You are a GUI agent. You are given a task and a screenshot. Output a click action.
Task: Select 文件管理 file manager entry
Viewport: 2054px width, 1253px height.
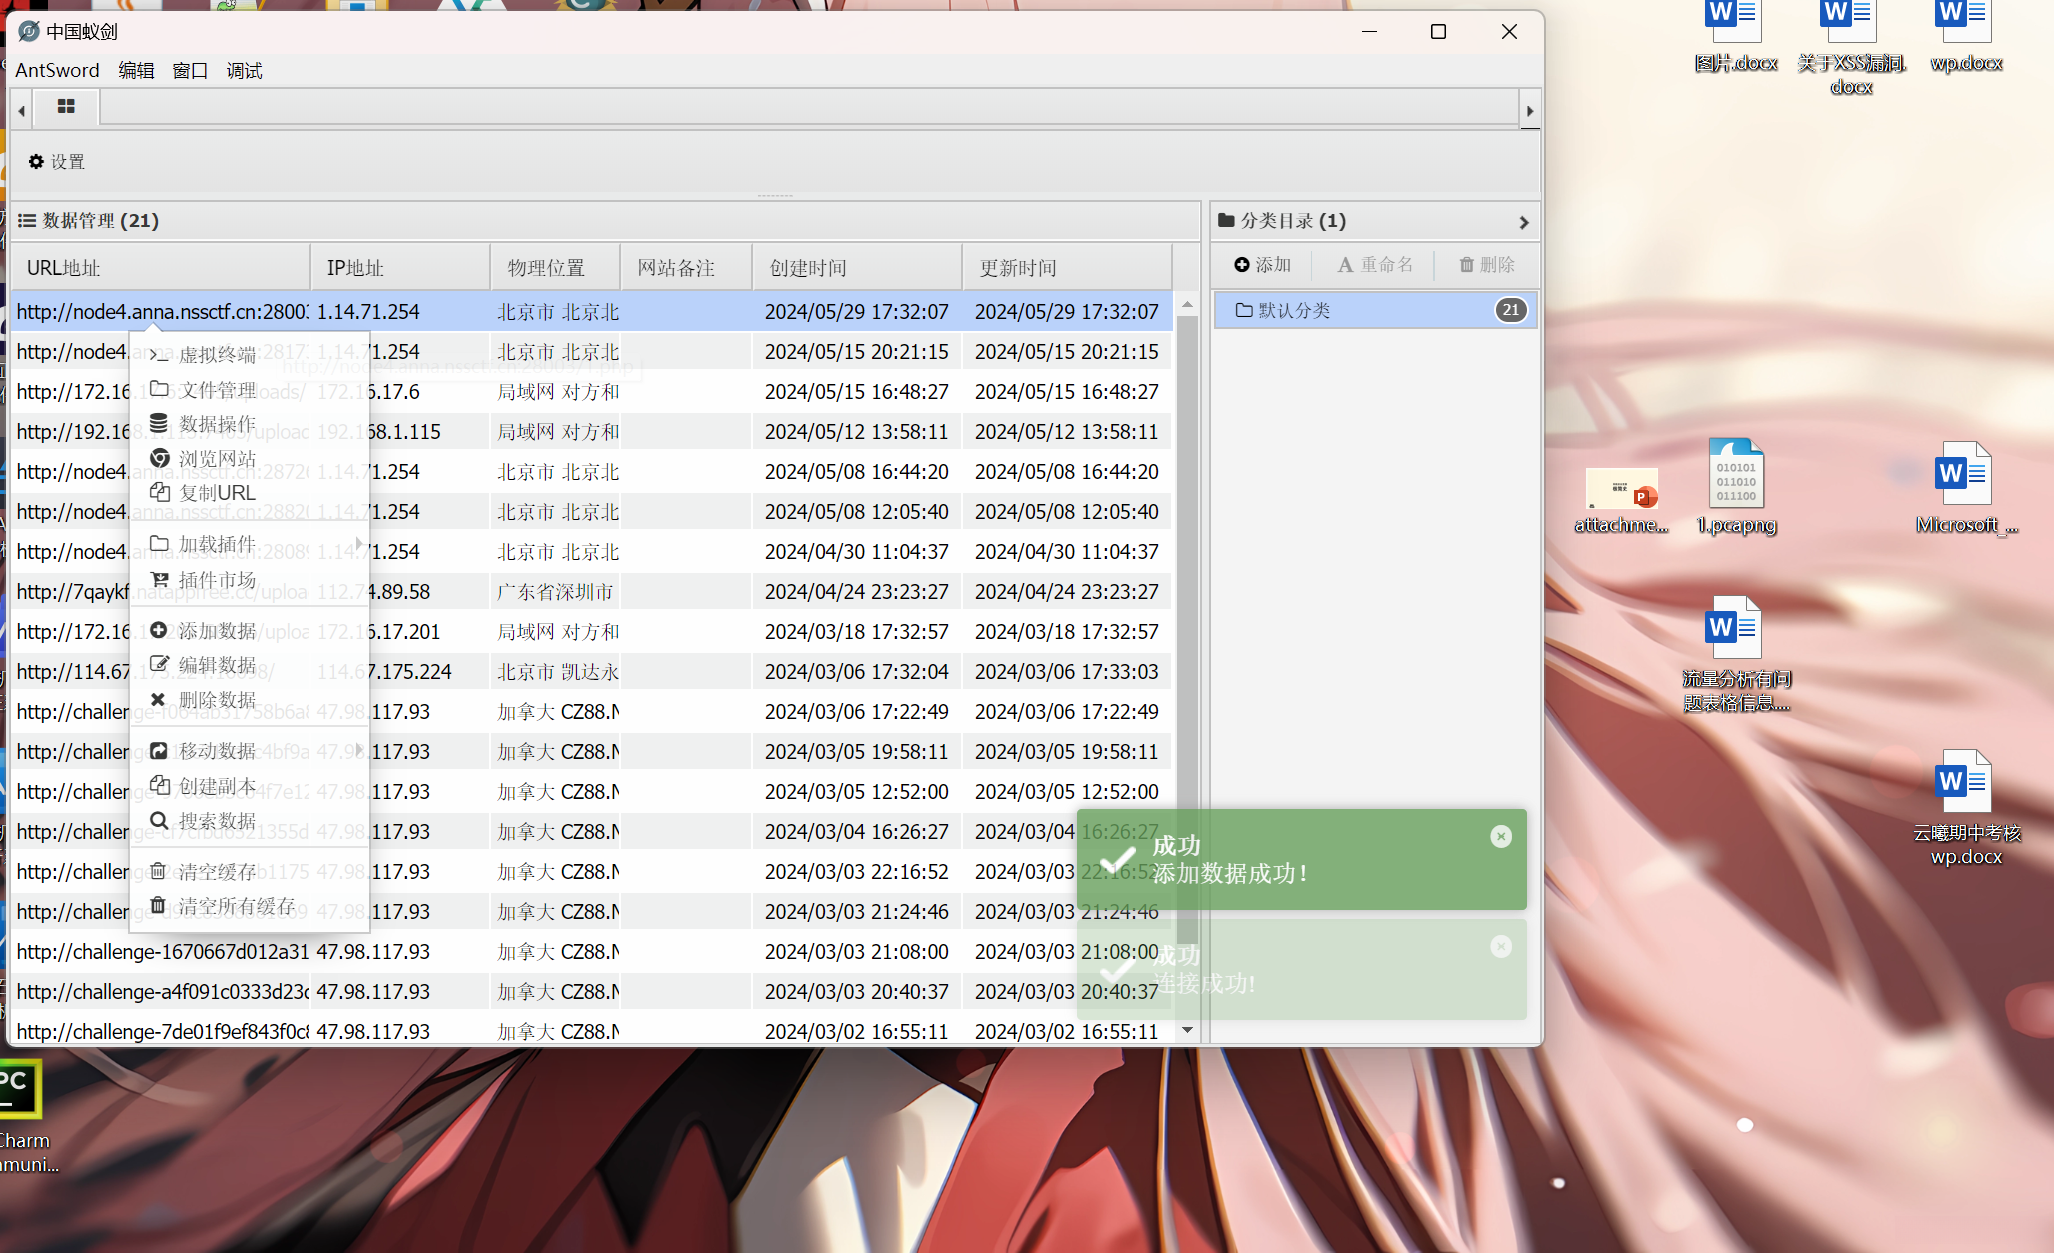216,390
